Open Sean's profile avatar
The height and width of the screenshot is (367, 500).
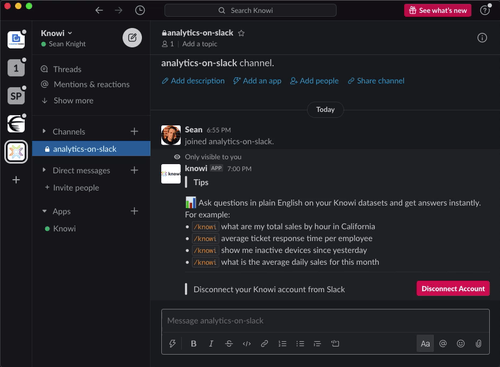pos(171,135)
